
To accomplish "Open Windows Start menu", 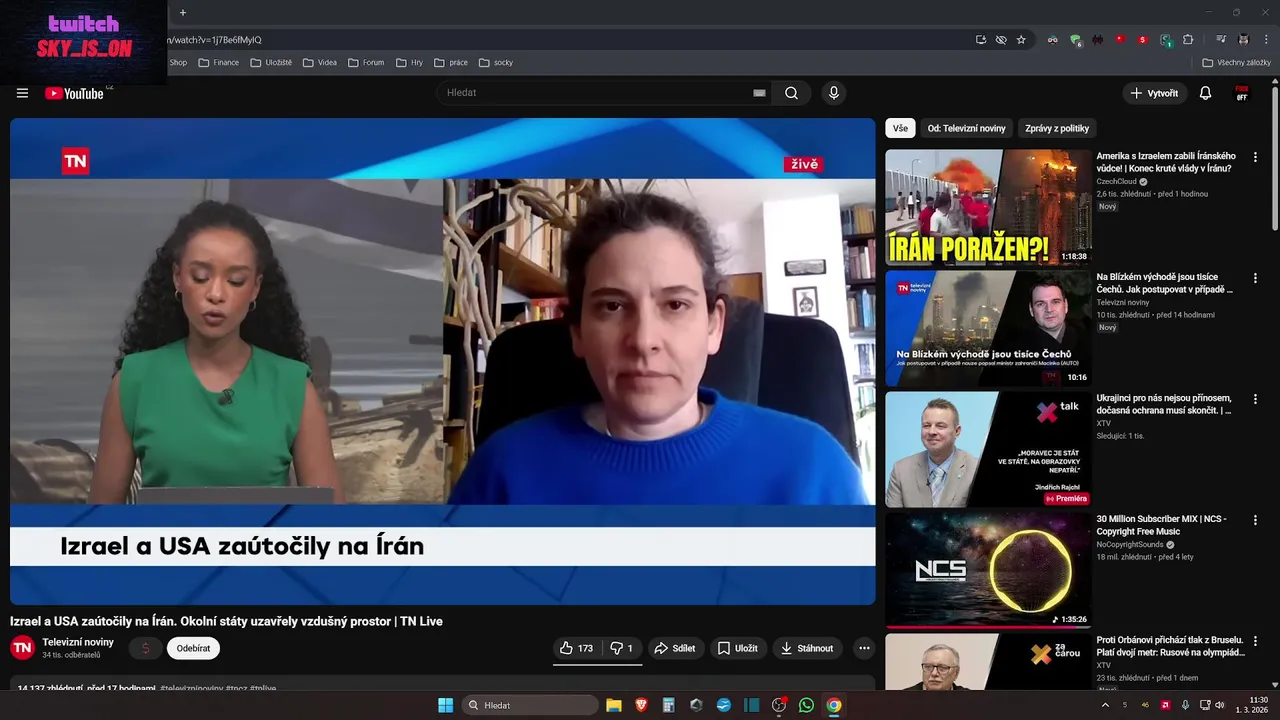I will [445, 705].
